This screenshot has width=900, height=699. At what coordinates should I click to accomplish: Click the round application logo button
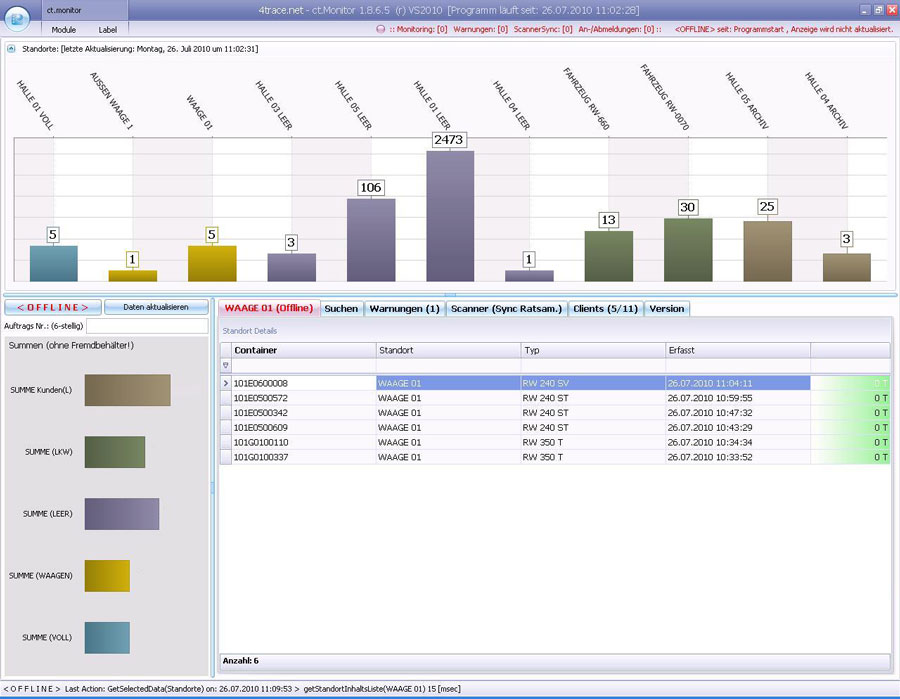point(19,18)
